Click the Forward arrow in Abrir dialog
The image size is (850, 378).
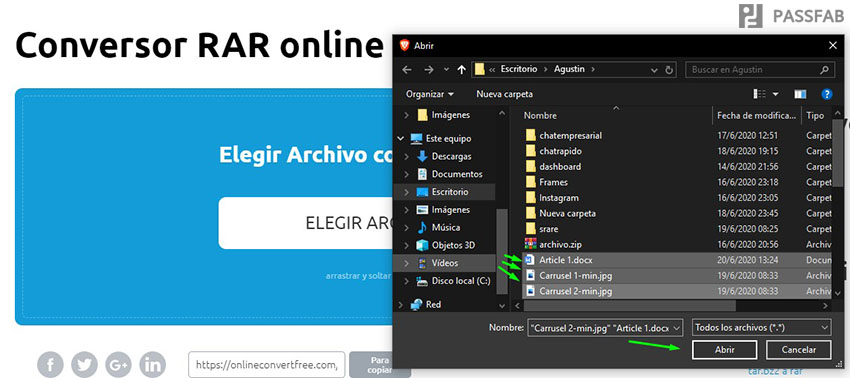tap(429, 69)
